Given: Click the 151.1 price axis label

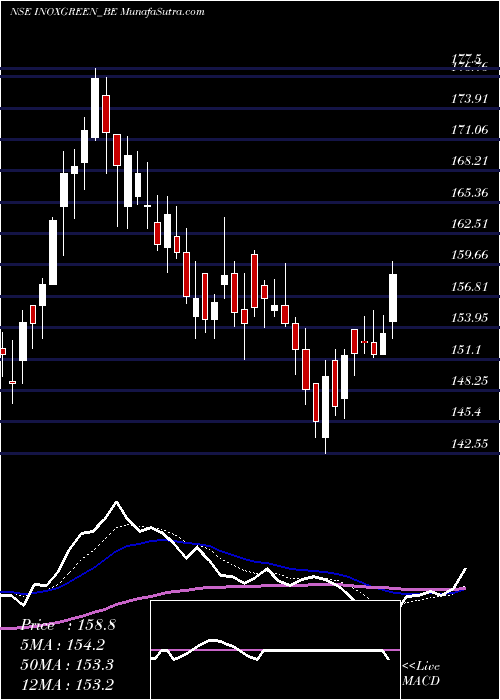Looking at the screenshot, I should coord(467,349).
